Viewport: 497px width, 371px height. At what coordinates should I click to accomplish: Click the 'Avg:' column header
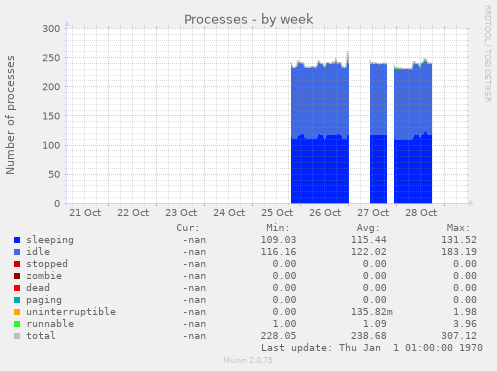pos(368,228)
